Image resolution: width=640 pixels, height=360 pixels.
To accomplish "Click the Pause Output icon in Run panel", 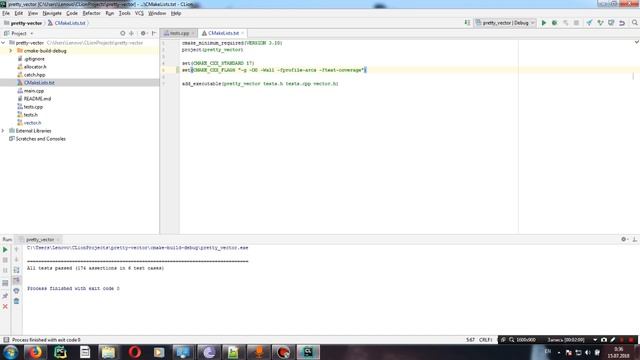I will pos(5,270).
